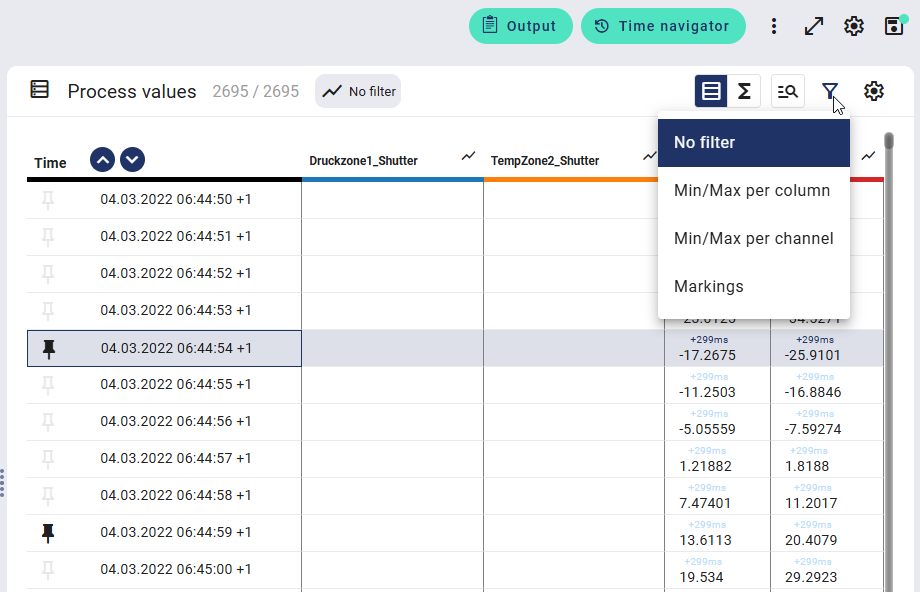Open the three-dot more options menu
This screenshot has height=592, width=920.
point(773,26)
